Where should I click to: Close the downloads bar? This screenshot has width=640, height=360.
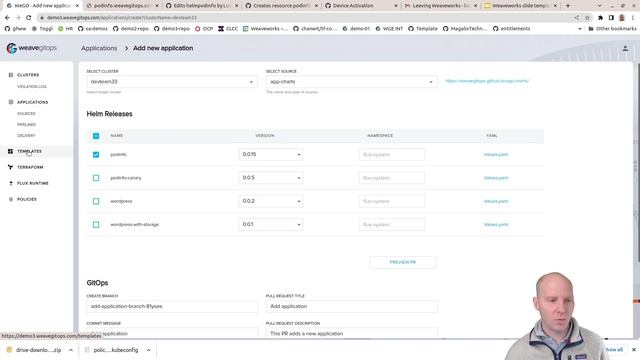coord(634,350)
